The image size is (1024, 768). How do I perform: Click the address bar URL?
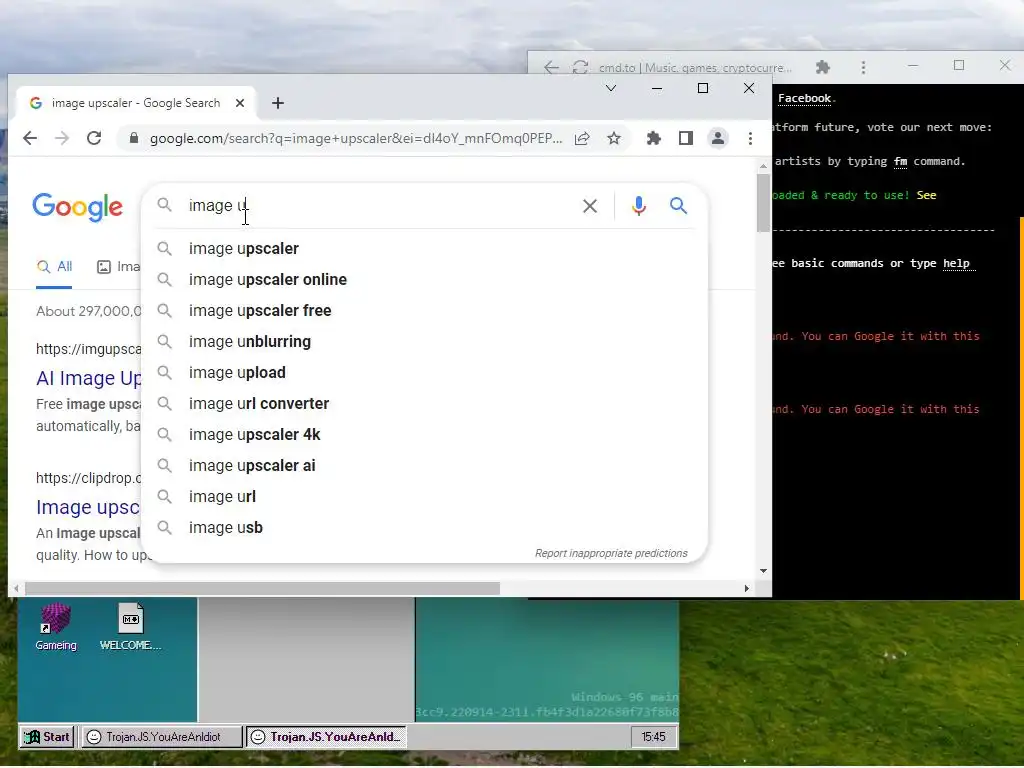(356, 138)
